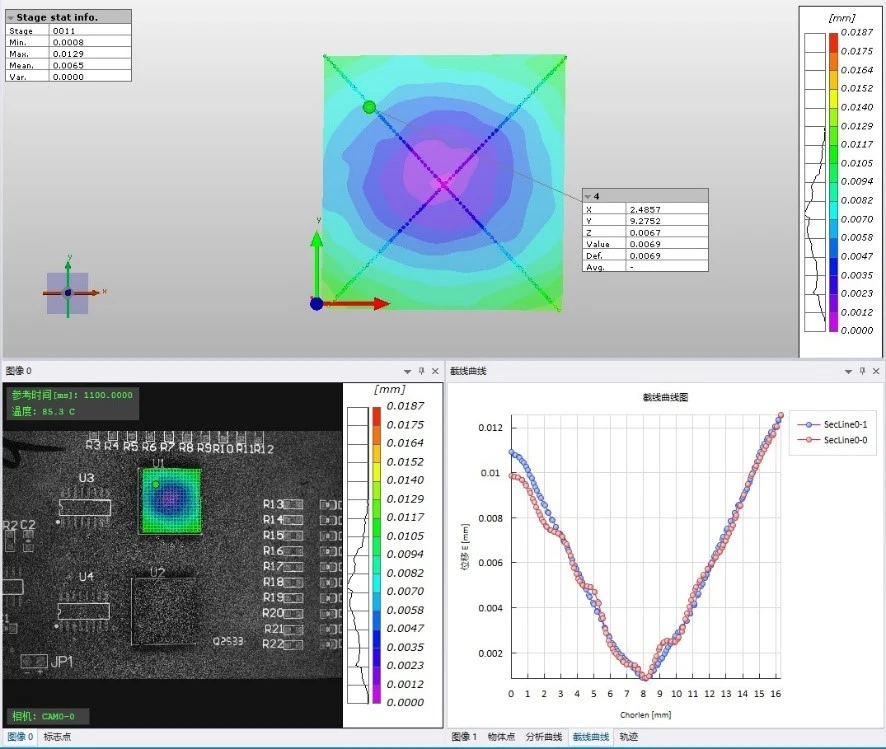Image resolution: width=886 pixels, height=749 pixels.
Task: Click the blue origin sphere of the axes
Action: click(x=316, y=304)
